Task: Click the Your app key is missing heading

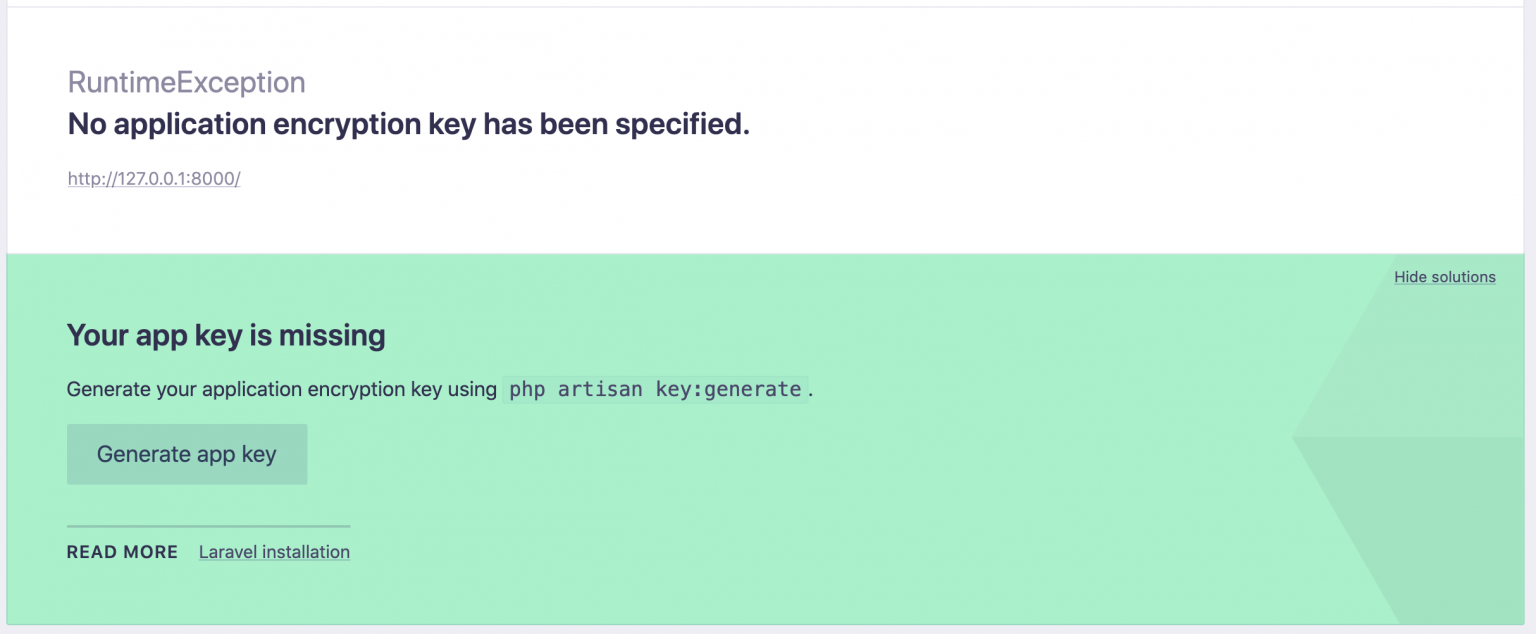Action: [x=225, y=335]
